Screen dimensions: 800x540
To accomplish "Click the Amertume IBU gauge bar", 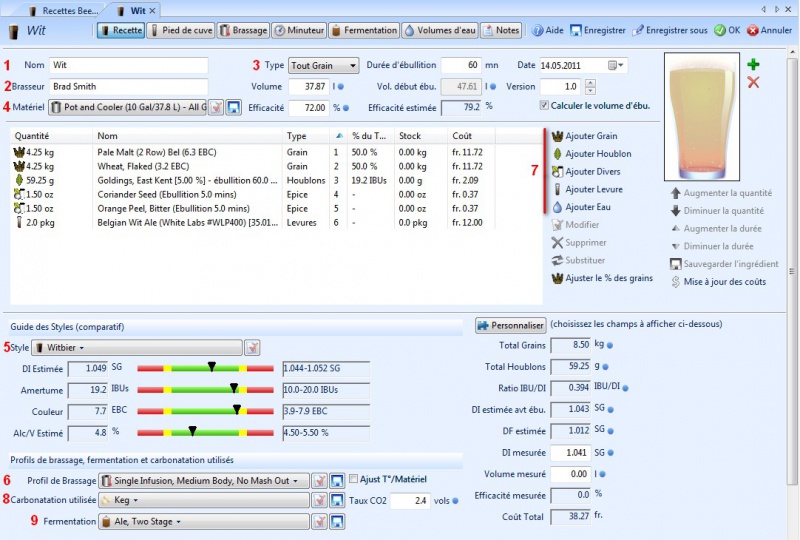I will point(205,390).
